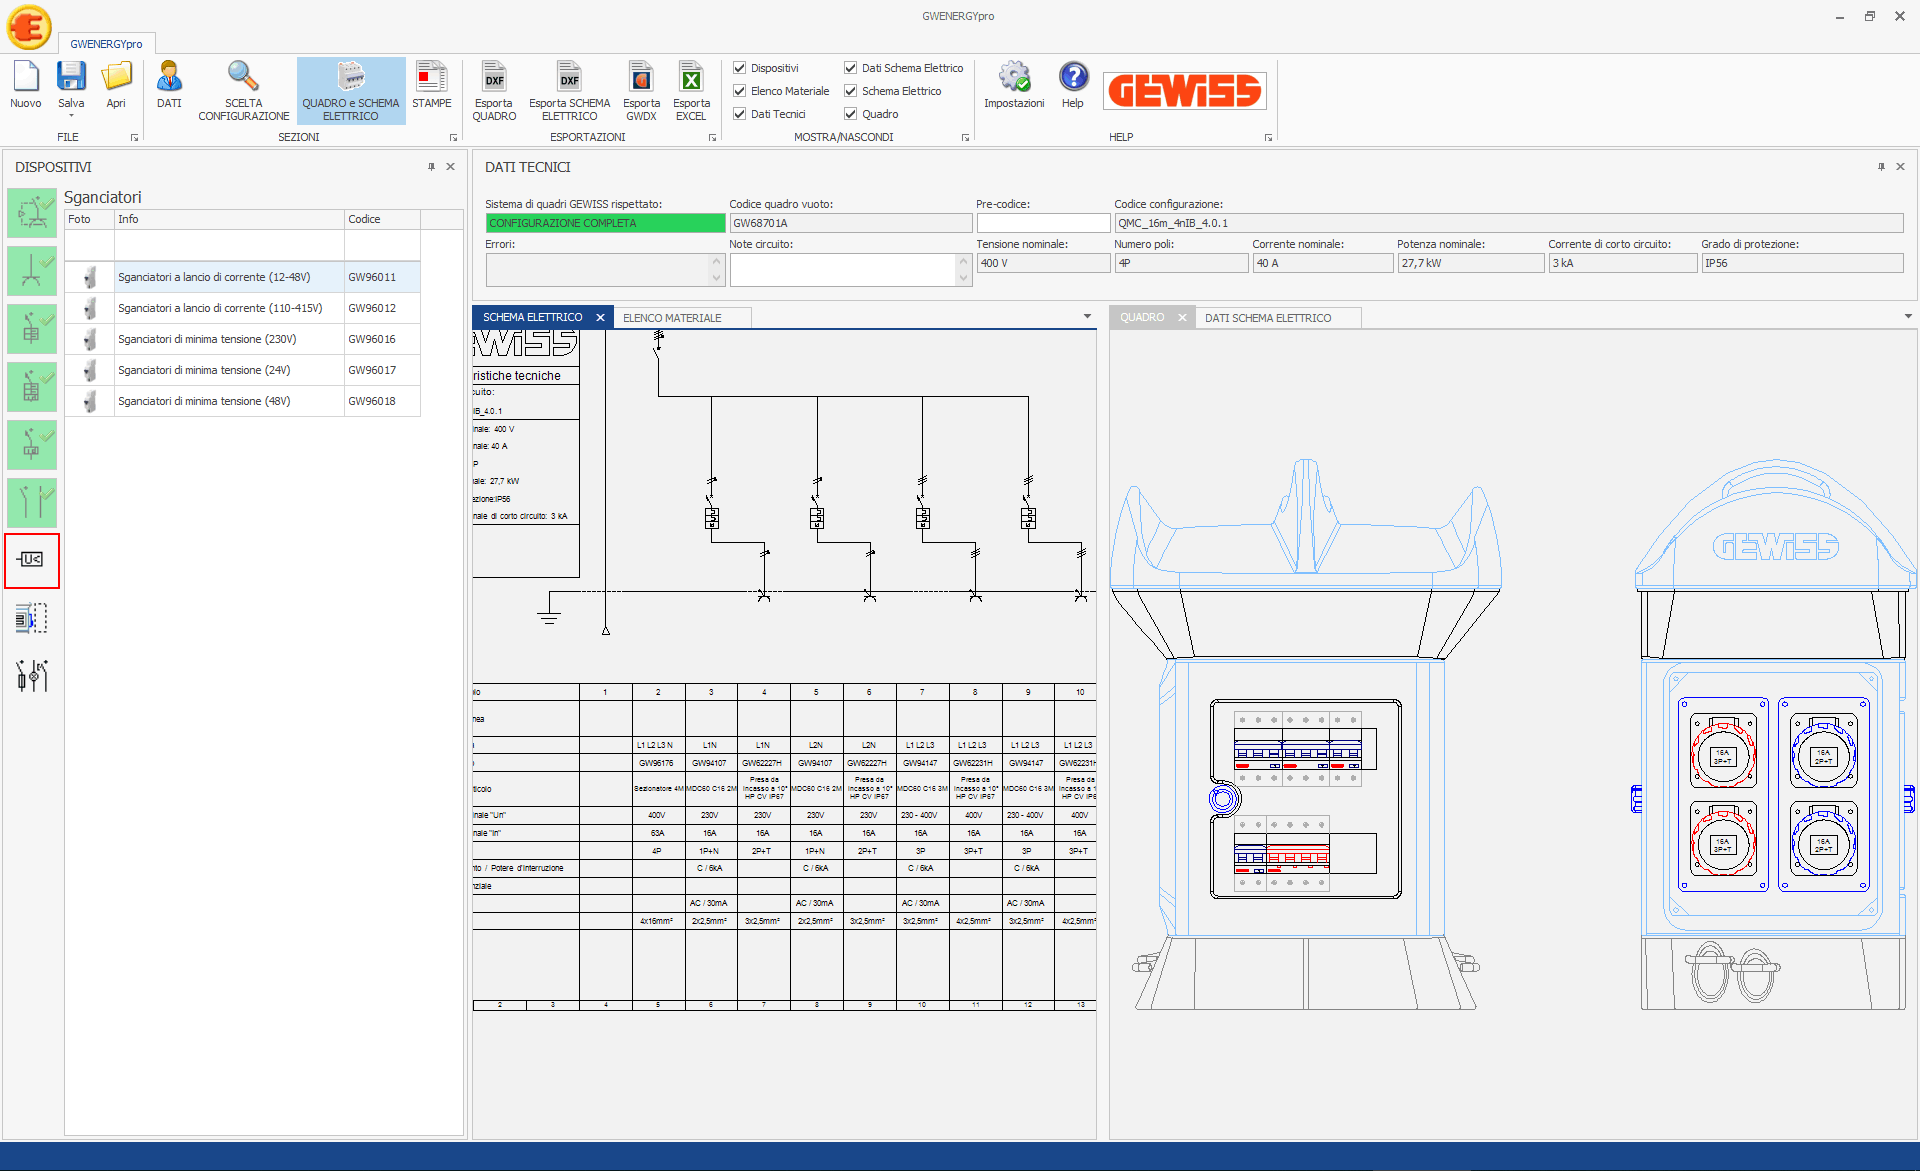Open SCELTA CONFIGURAZIONE section
Viewport: 1920px width, 1171px height.
[x=243, y=91]
